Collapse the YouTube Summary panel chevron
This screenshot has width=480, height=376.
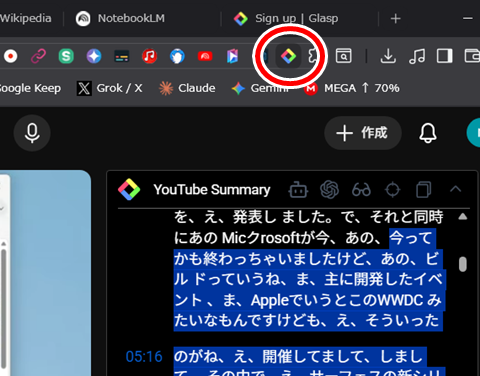[x=455, y=189]
